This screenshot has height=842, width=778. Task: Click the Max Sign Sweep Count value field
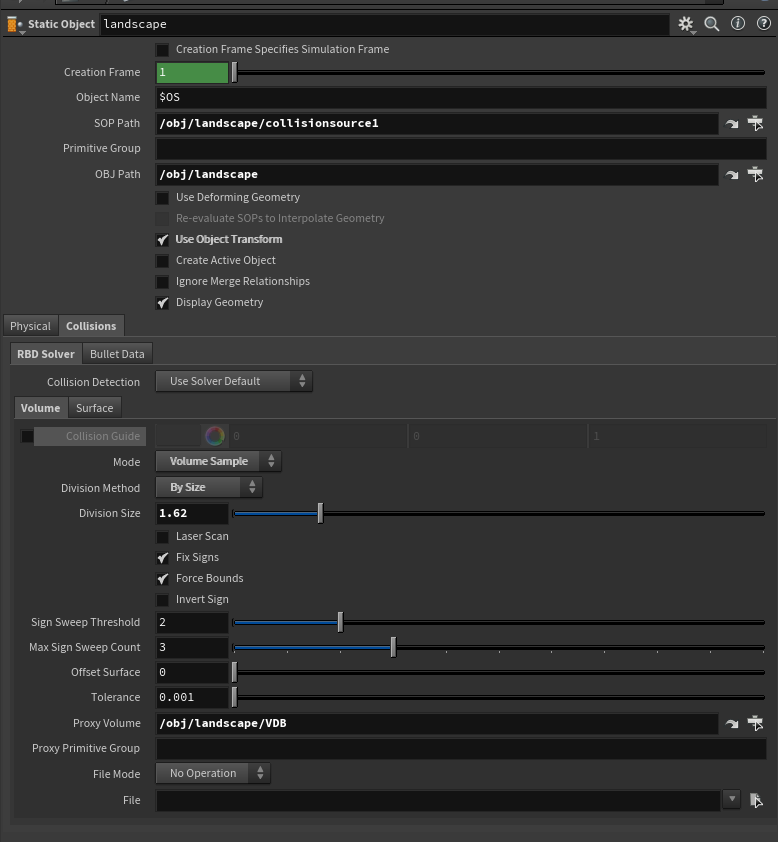pyautogui.click(x=192, y=647)
